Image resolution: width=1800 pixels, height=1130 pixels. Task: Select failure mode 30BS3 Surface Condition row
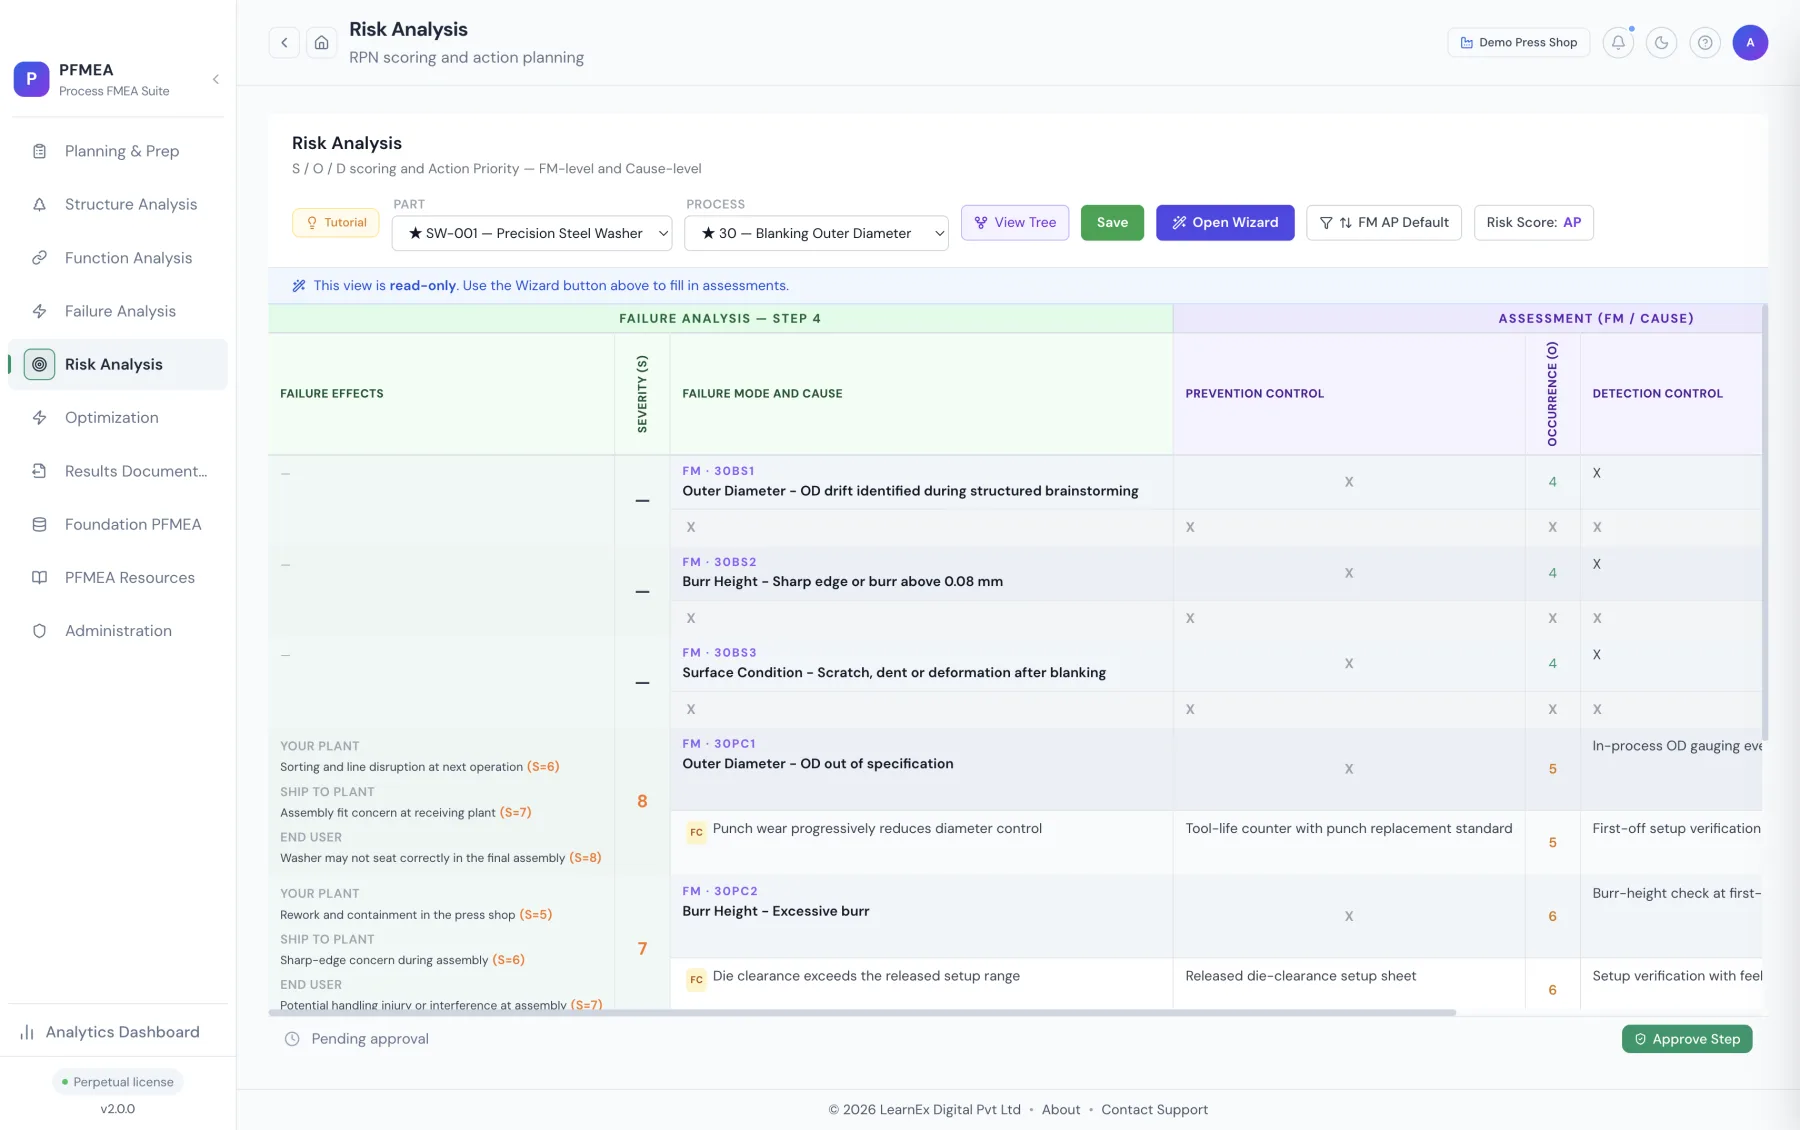pos(920,663)
